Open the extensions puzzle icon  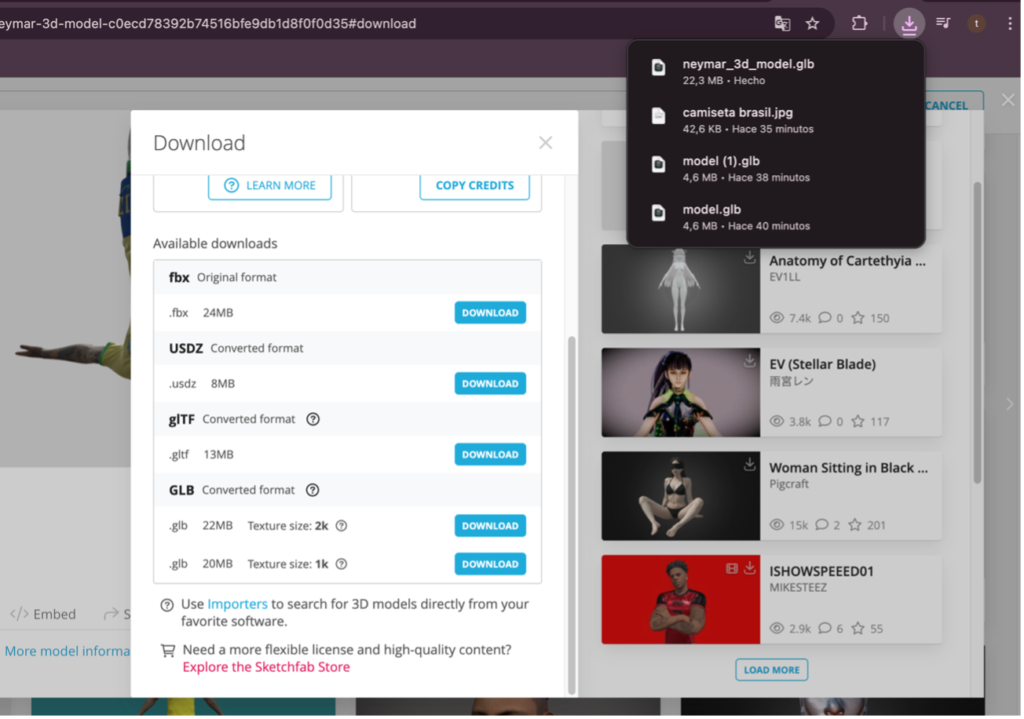861,24
